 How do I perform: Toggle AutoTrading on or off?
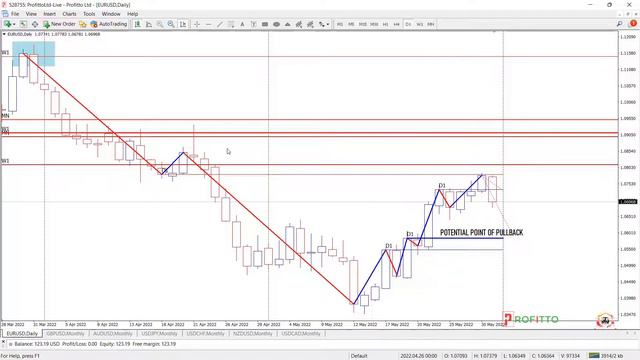(x=109, y=24)
